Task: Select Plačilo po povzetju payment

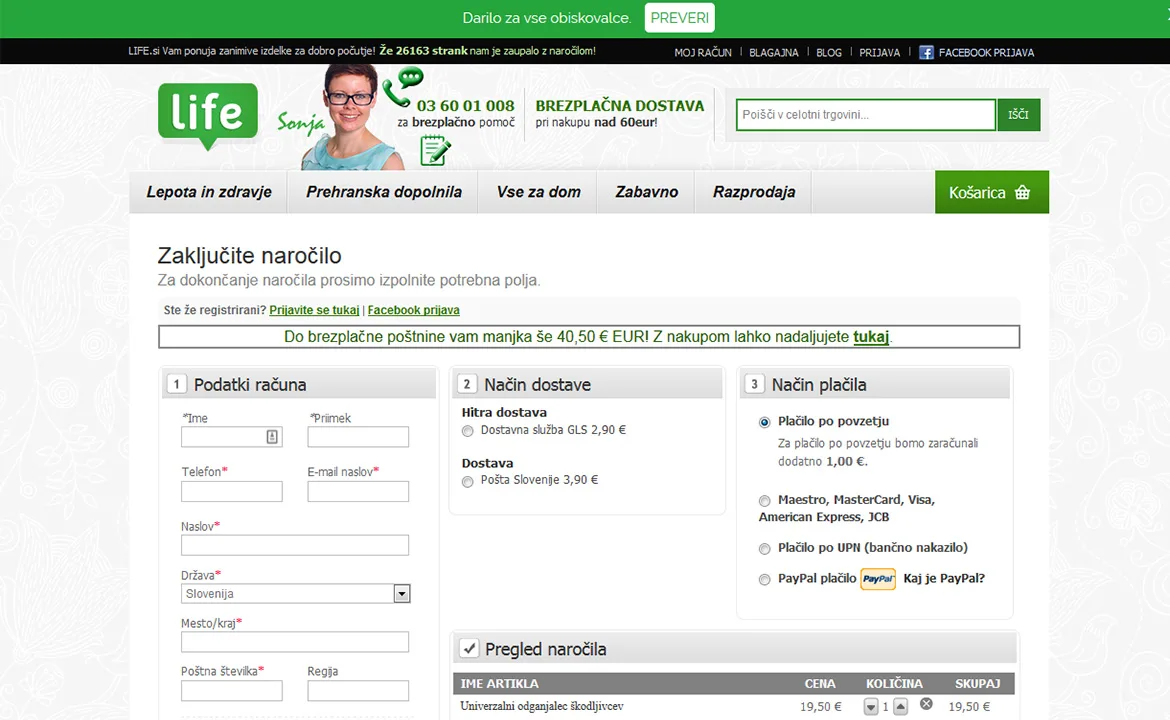Action: (x=764, y=422)
